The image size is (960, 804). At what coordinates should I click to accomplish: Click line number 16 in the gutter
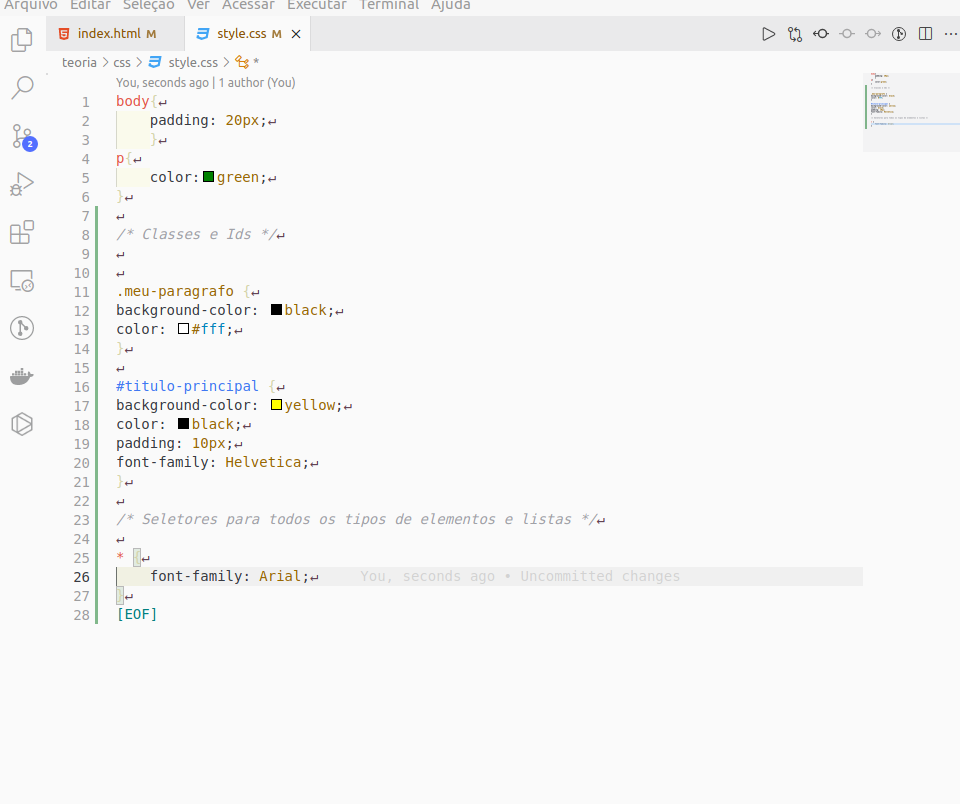tap(81, 387)
